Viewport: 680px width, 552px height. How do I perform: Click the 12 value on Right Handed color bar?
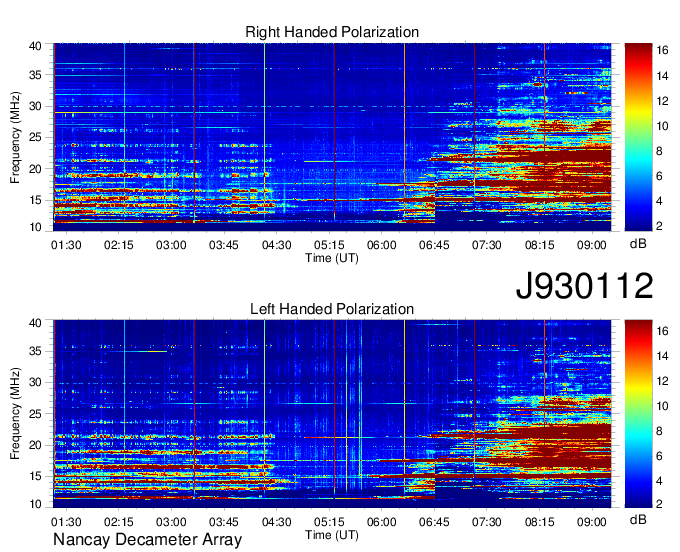662,101
